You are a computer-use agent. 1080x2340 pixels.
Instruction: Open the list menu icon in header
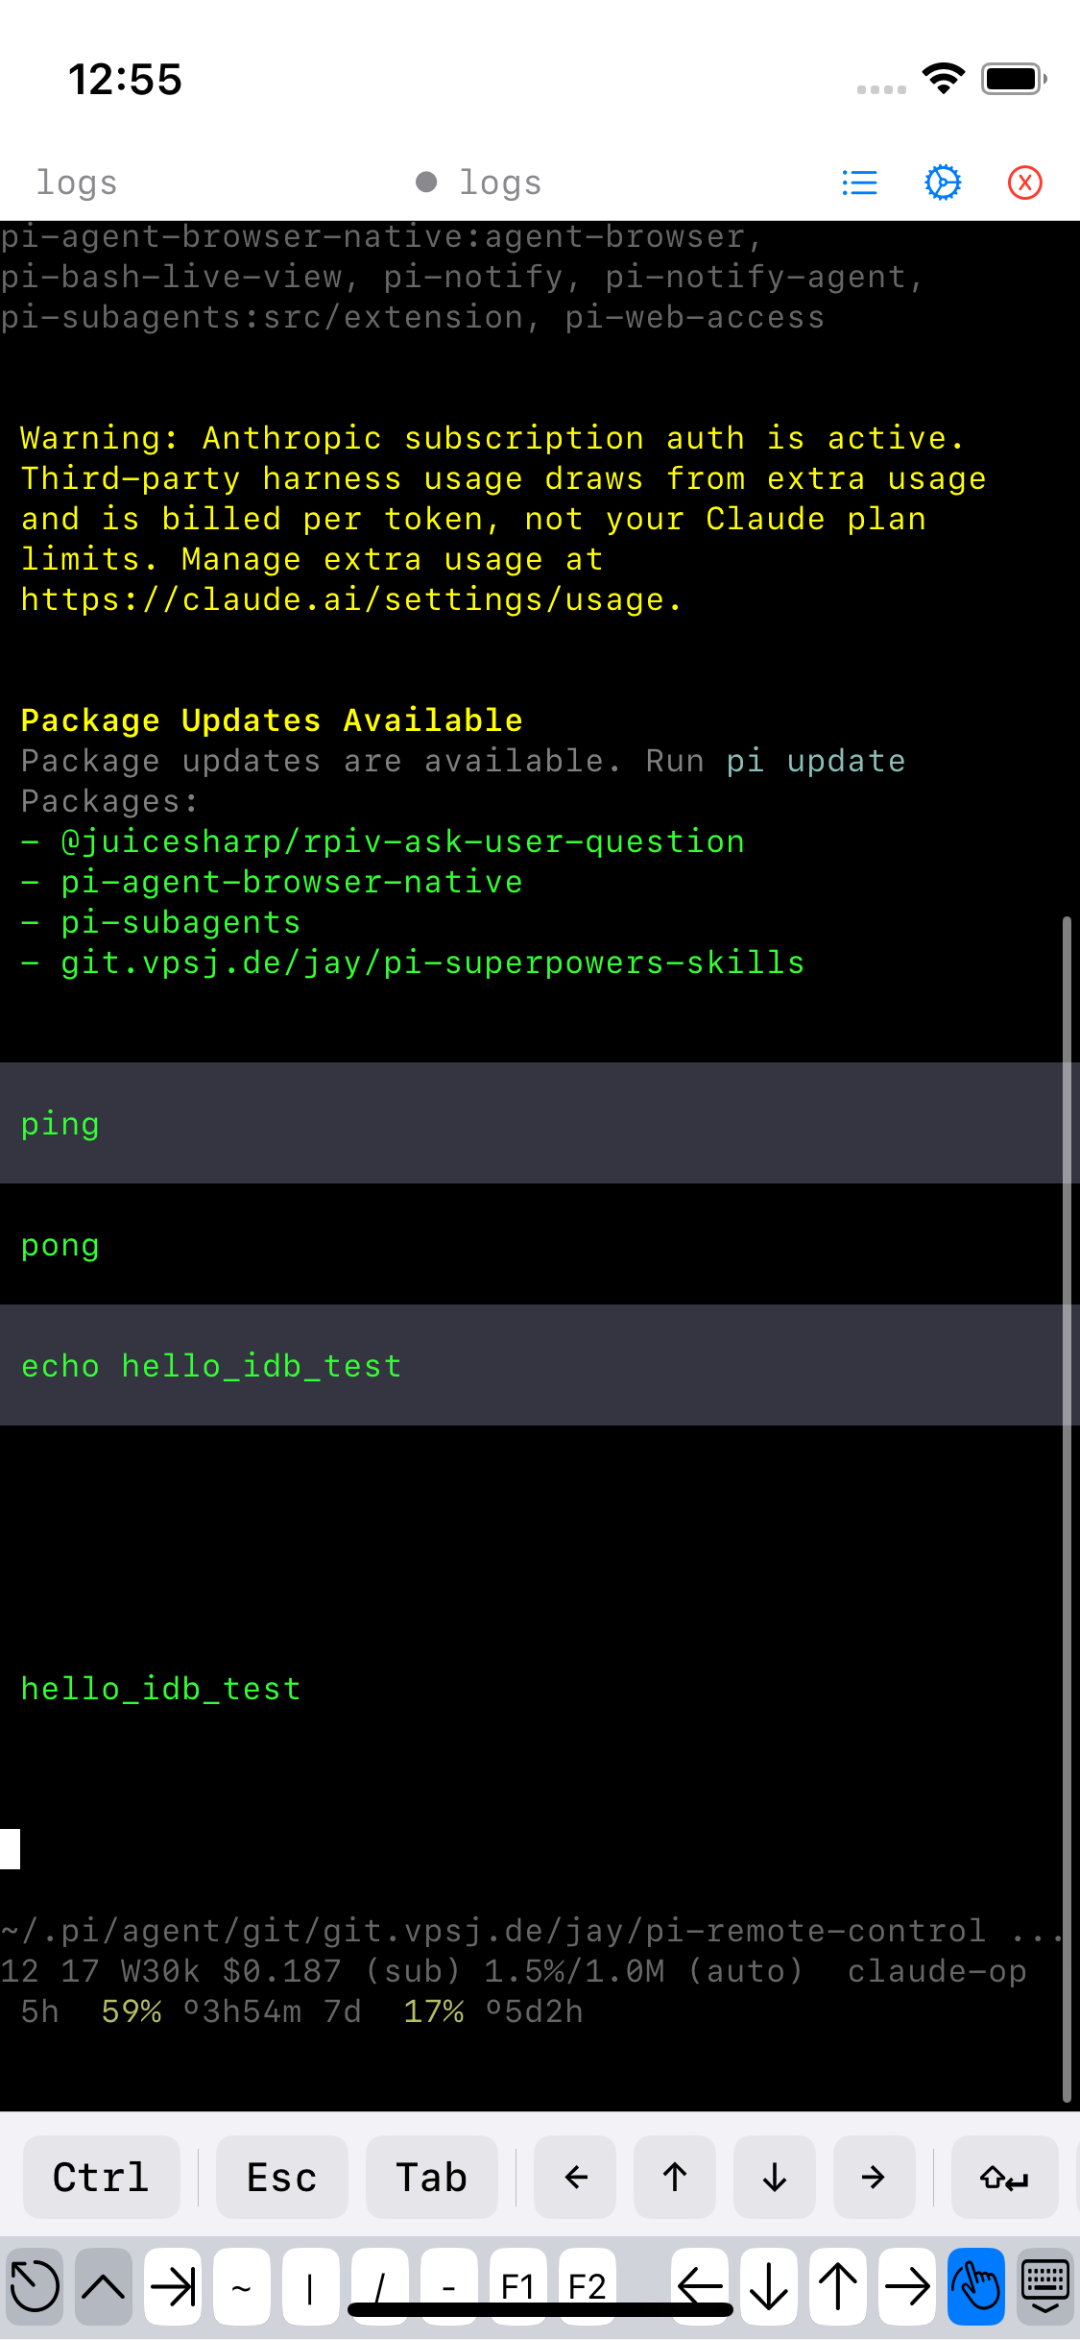coord(859,182)
